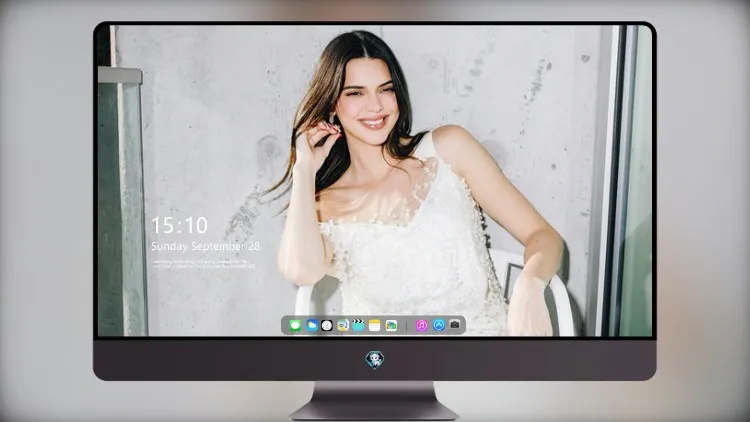Launch the pink iTunes music app

coord(421,325)
